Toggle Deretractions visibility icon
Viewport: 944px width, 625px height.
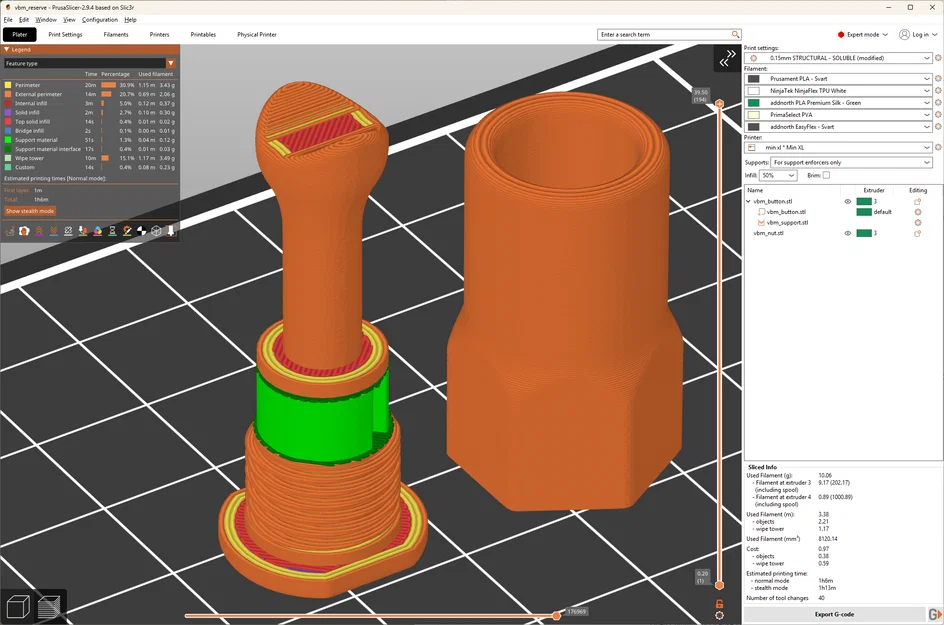click(x=54, y=231)
